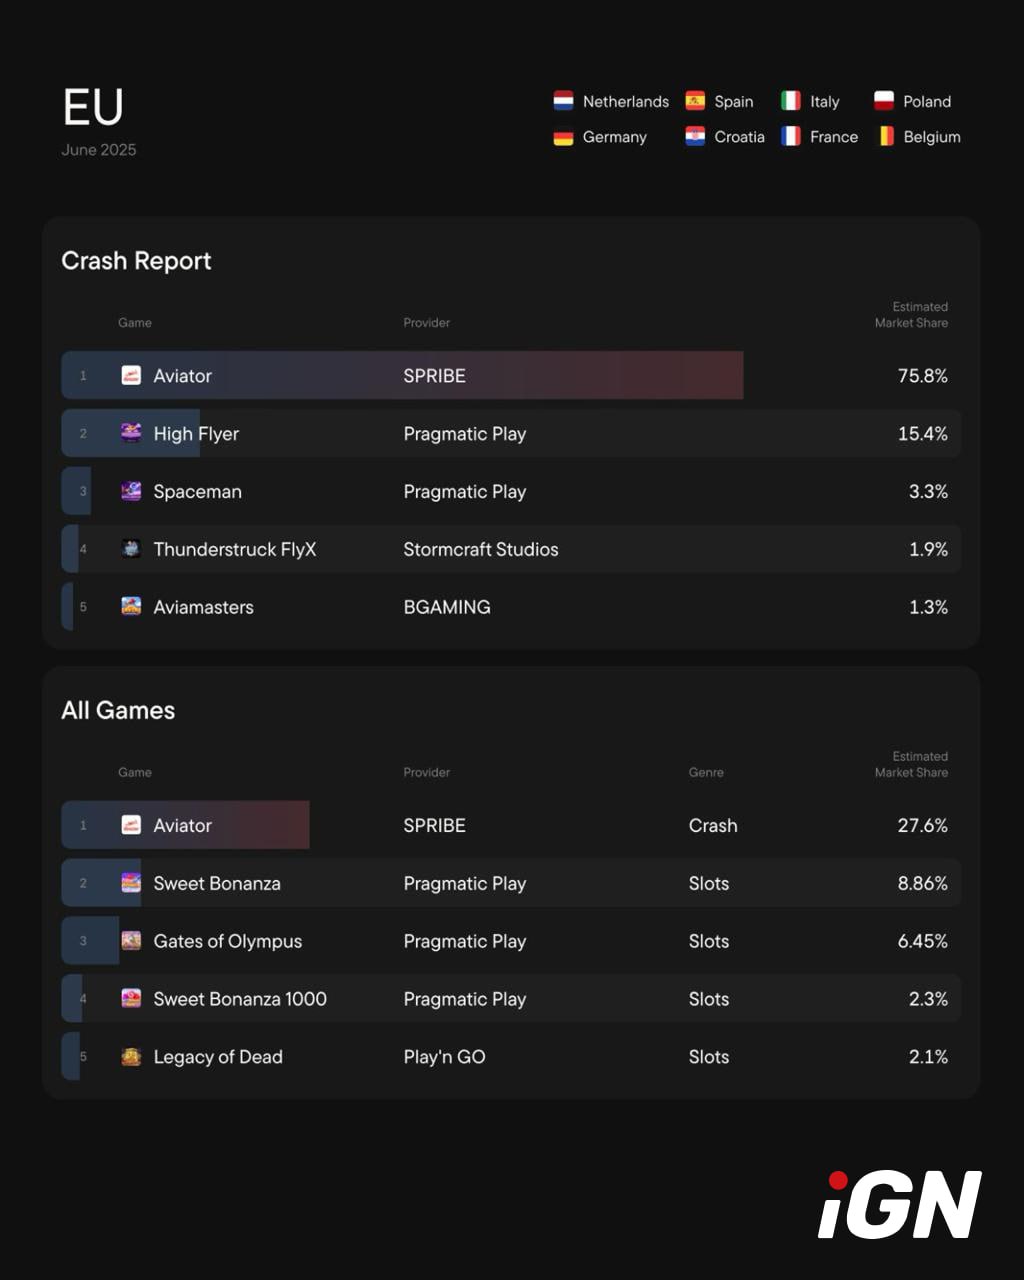Click the Aviator game icon in Crash Report
The image size is (1024, 1280).
point(131,376)
